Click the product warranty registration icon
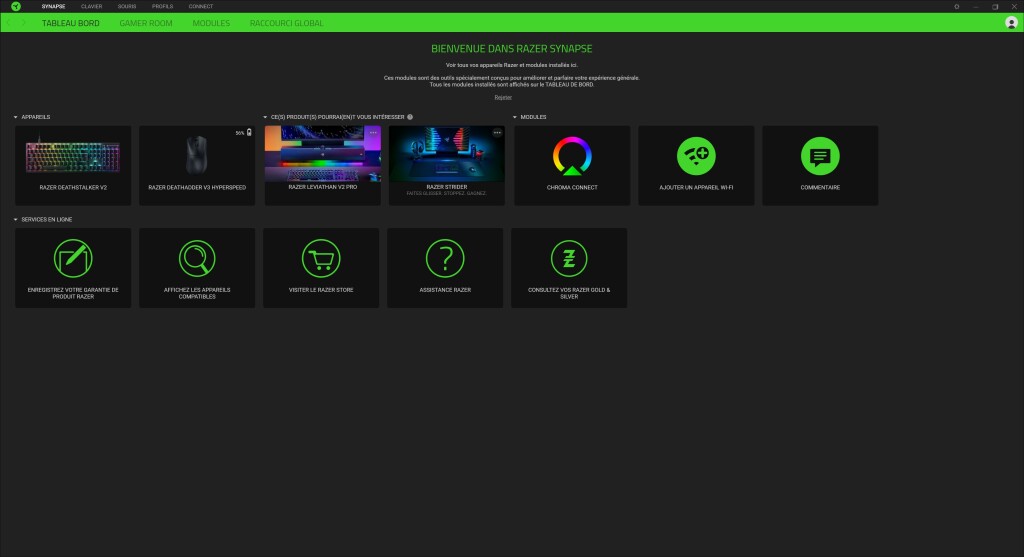 point(73,259)
